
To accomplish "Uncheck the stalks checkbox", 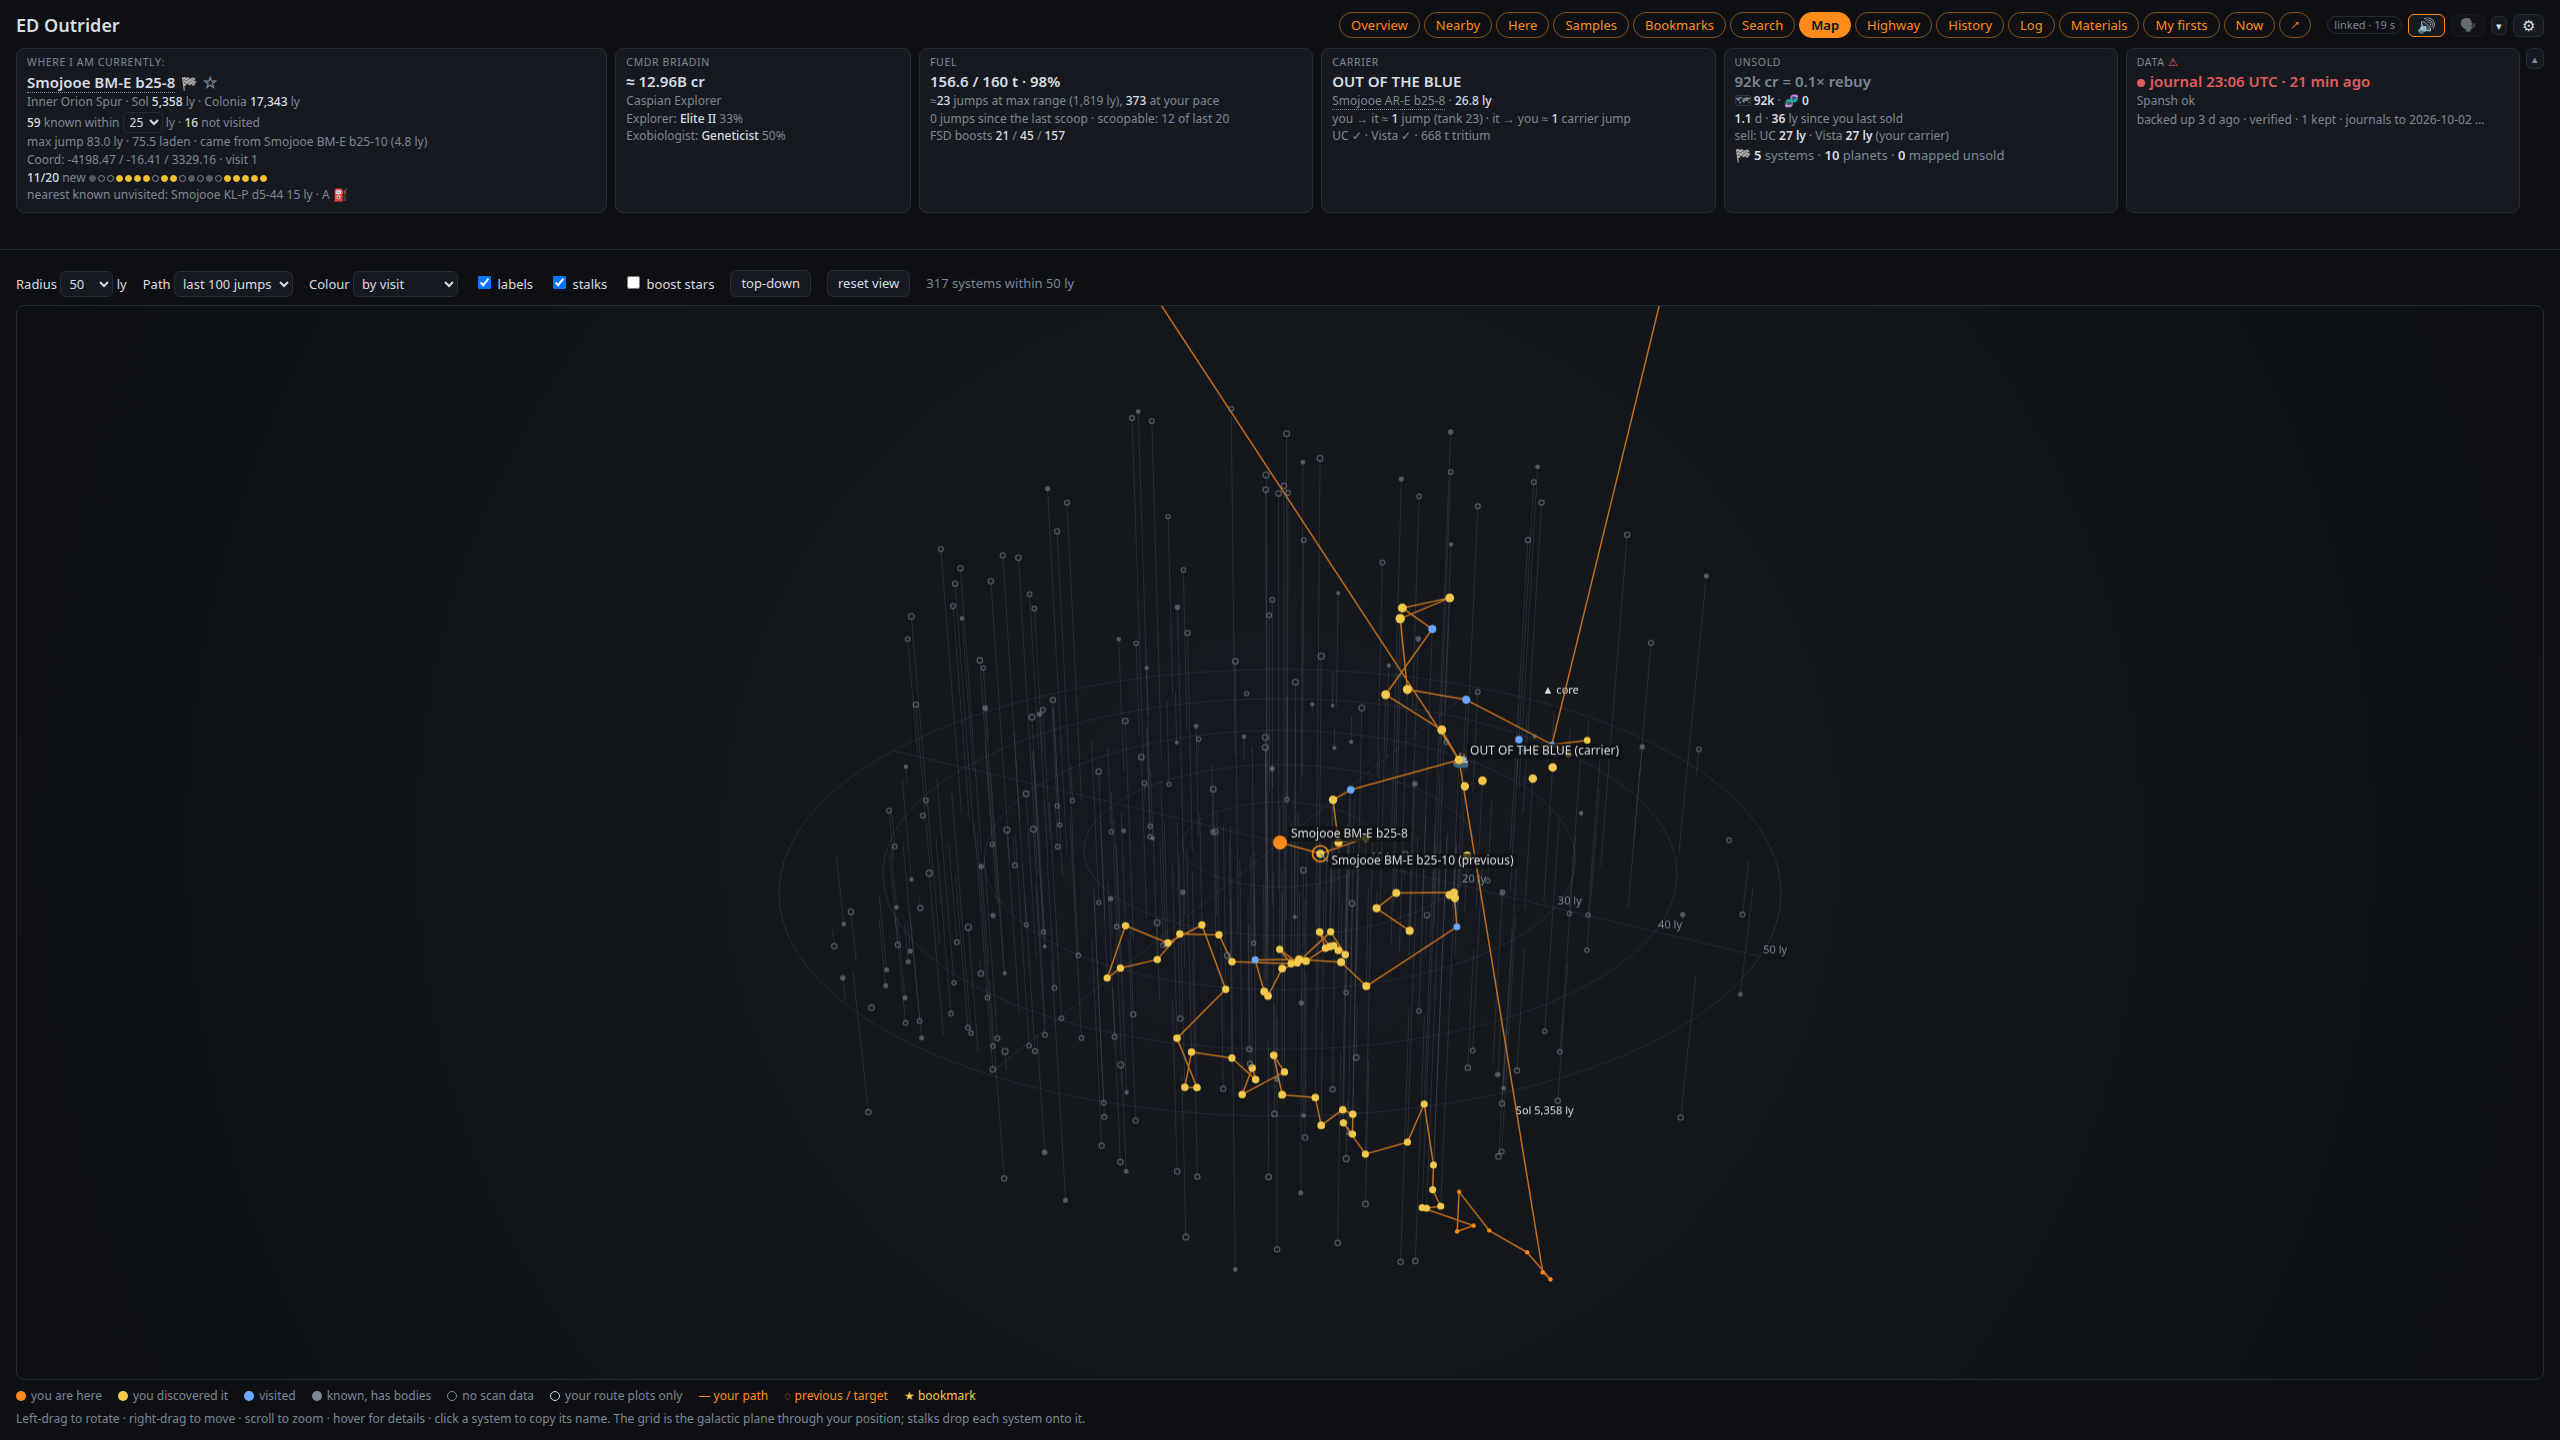I will click(x=559, y=283).
